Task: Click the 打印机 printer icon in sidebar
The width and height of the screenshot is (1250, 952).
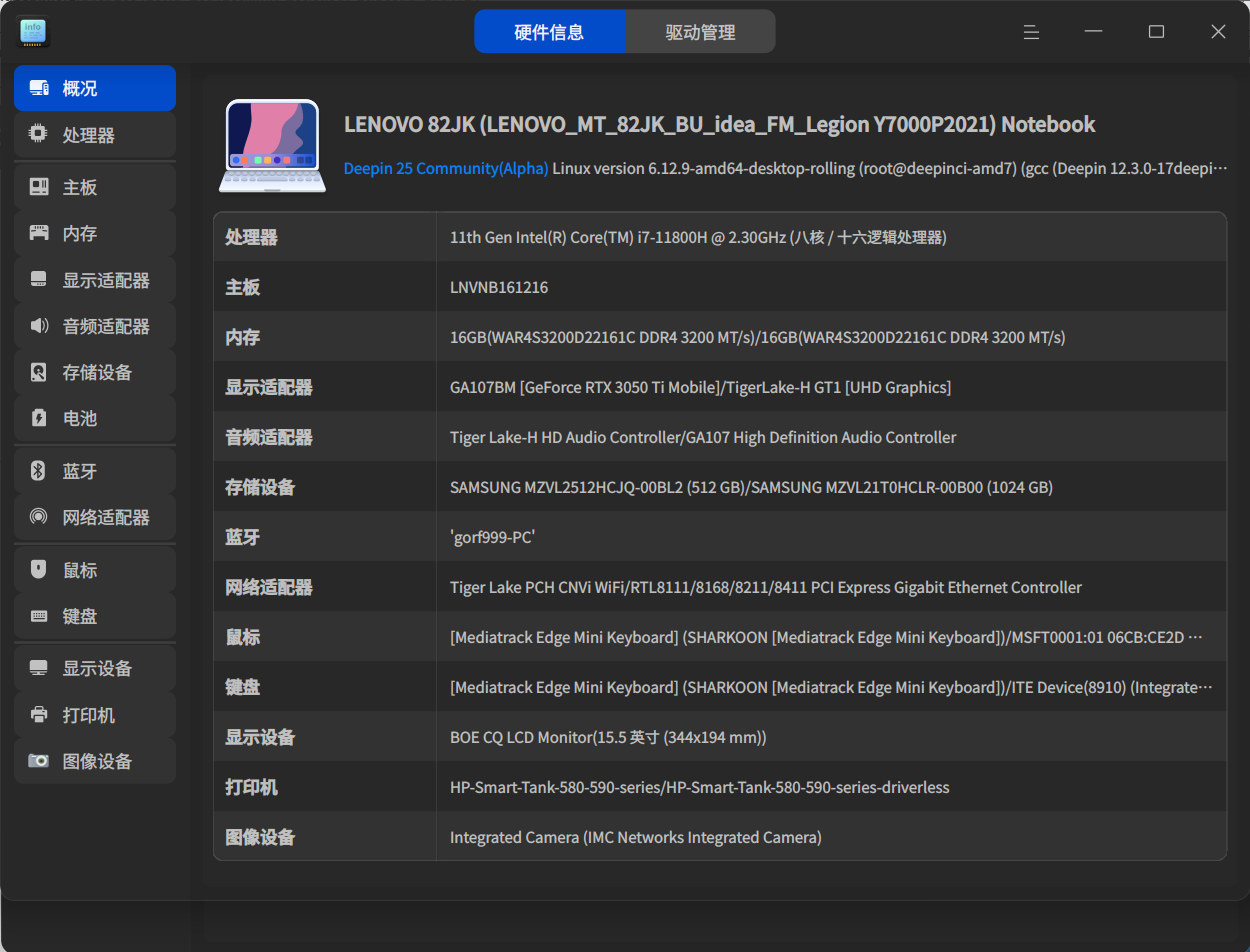Action: tap(39, 715)
